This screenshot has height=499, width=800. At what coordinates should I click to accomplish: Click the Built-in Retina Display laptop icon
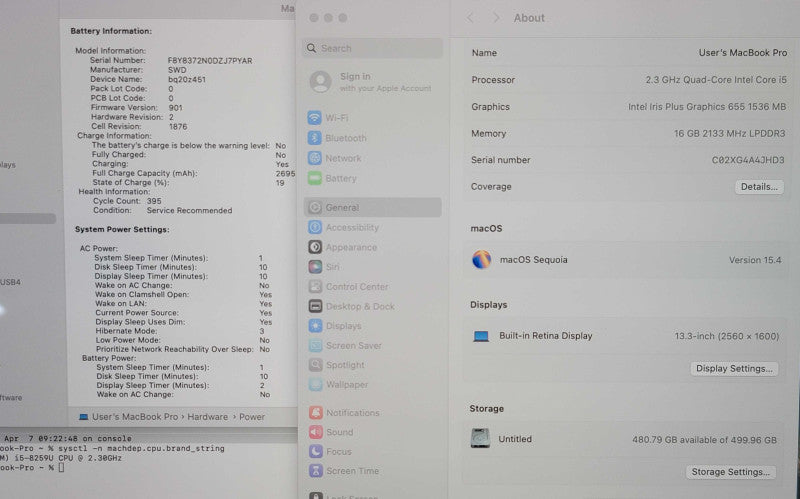pyautogui.click(x=481, y=336)
